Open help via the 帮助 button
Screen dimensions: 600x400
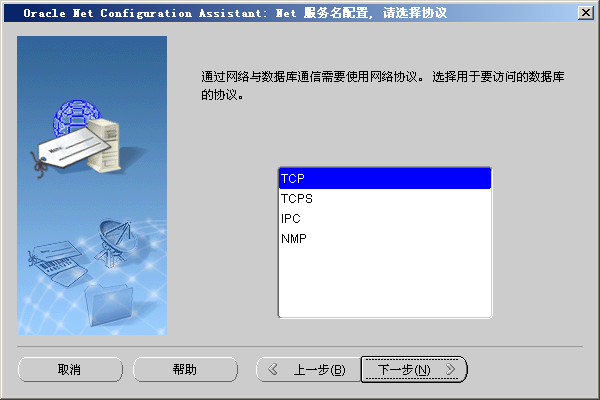(185, 369)
